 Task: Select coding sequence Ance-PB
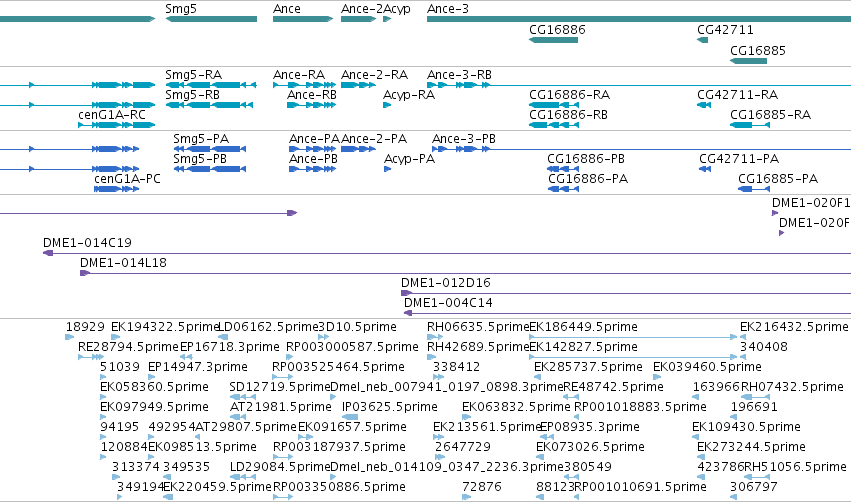coord(313,169)
